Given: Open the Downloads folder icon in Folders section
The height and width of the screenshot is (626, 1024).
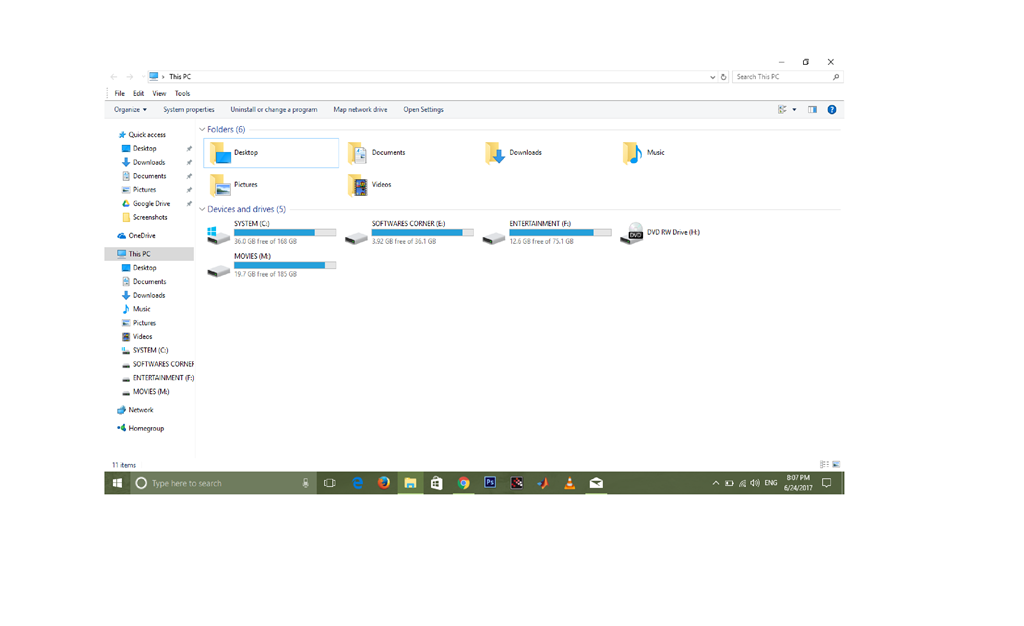Looking at the screenshot, I should [494, 153].
